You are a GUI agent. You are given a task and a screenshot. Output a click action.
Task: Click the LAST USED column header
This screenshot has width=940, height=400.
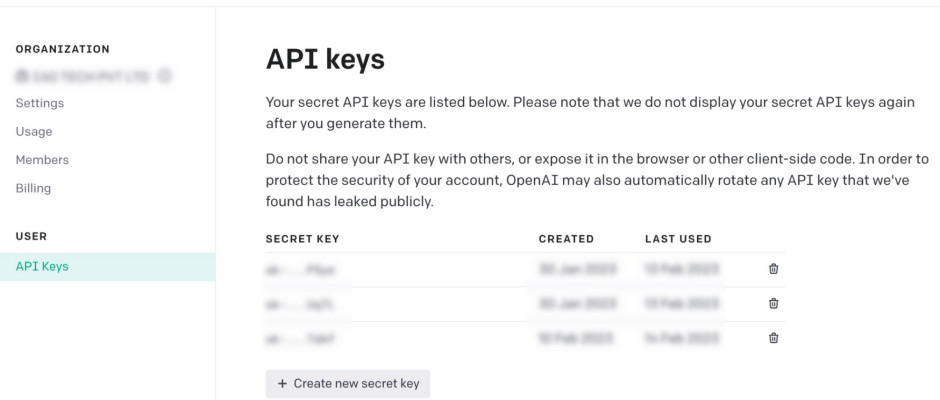click(678, 239)
